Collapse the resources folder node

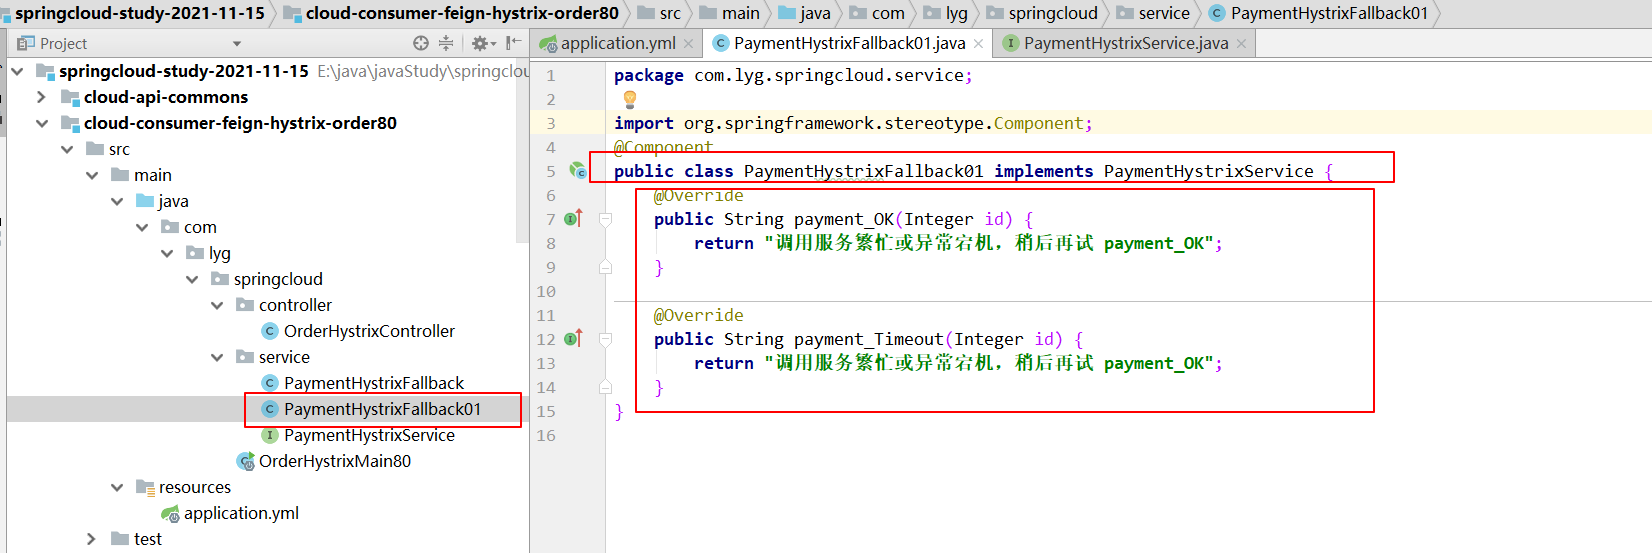(117, 487)
